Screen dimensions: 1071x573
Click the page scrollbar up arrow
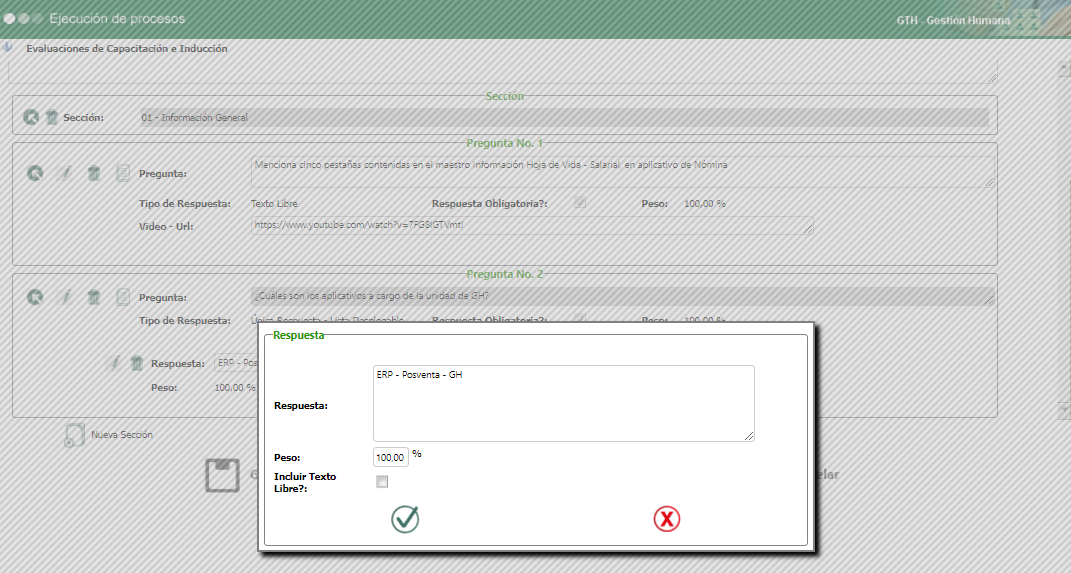(1063, 69)
